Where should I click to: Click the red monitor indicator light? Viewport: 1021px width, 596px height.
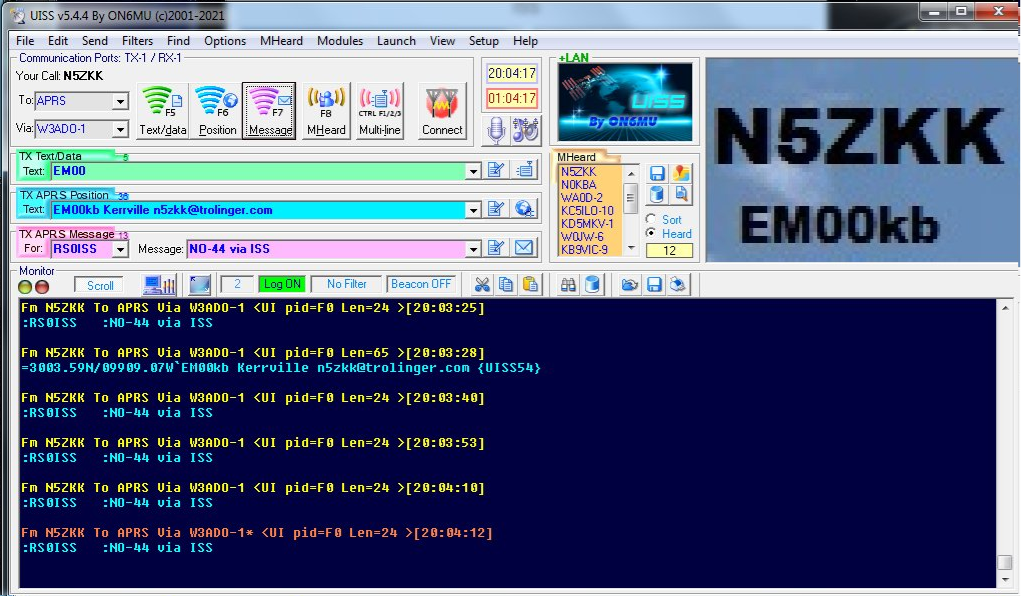tap(42, 287)
